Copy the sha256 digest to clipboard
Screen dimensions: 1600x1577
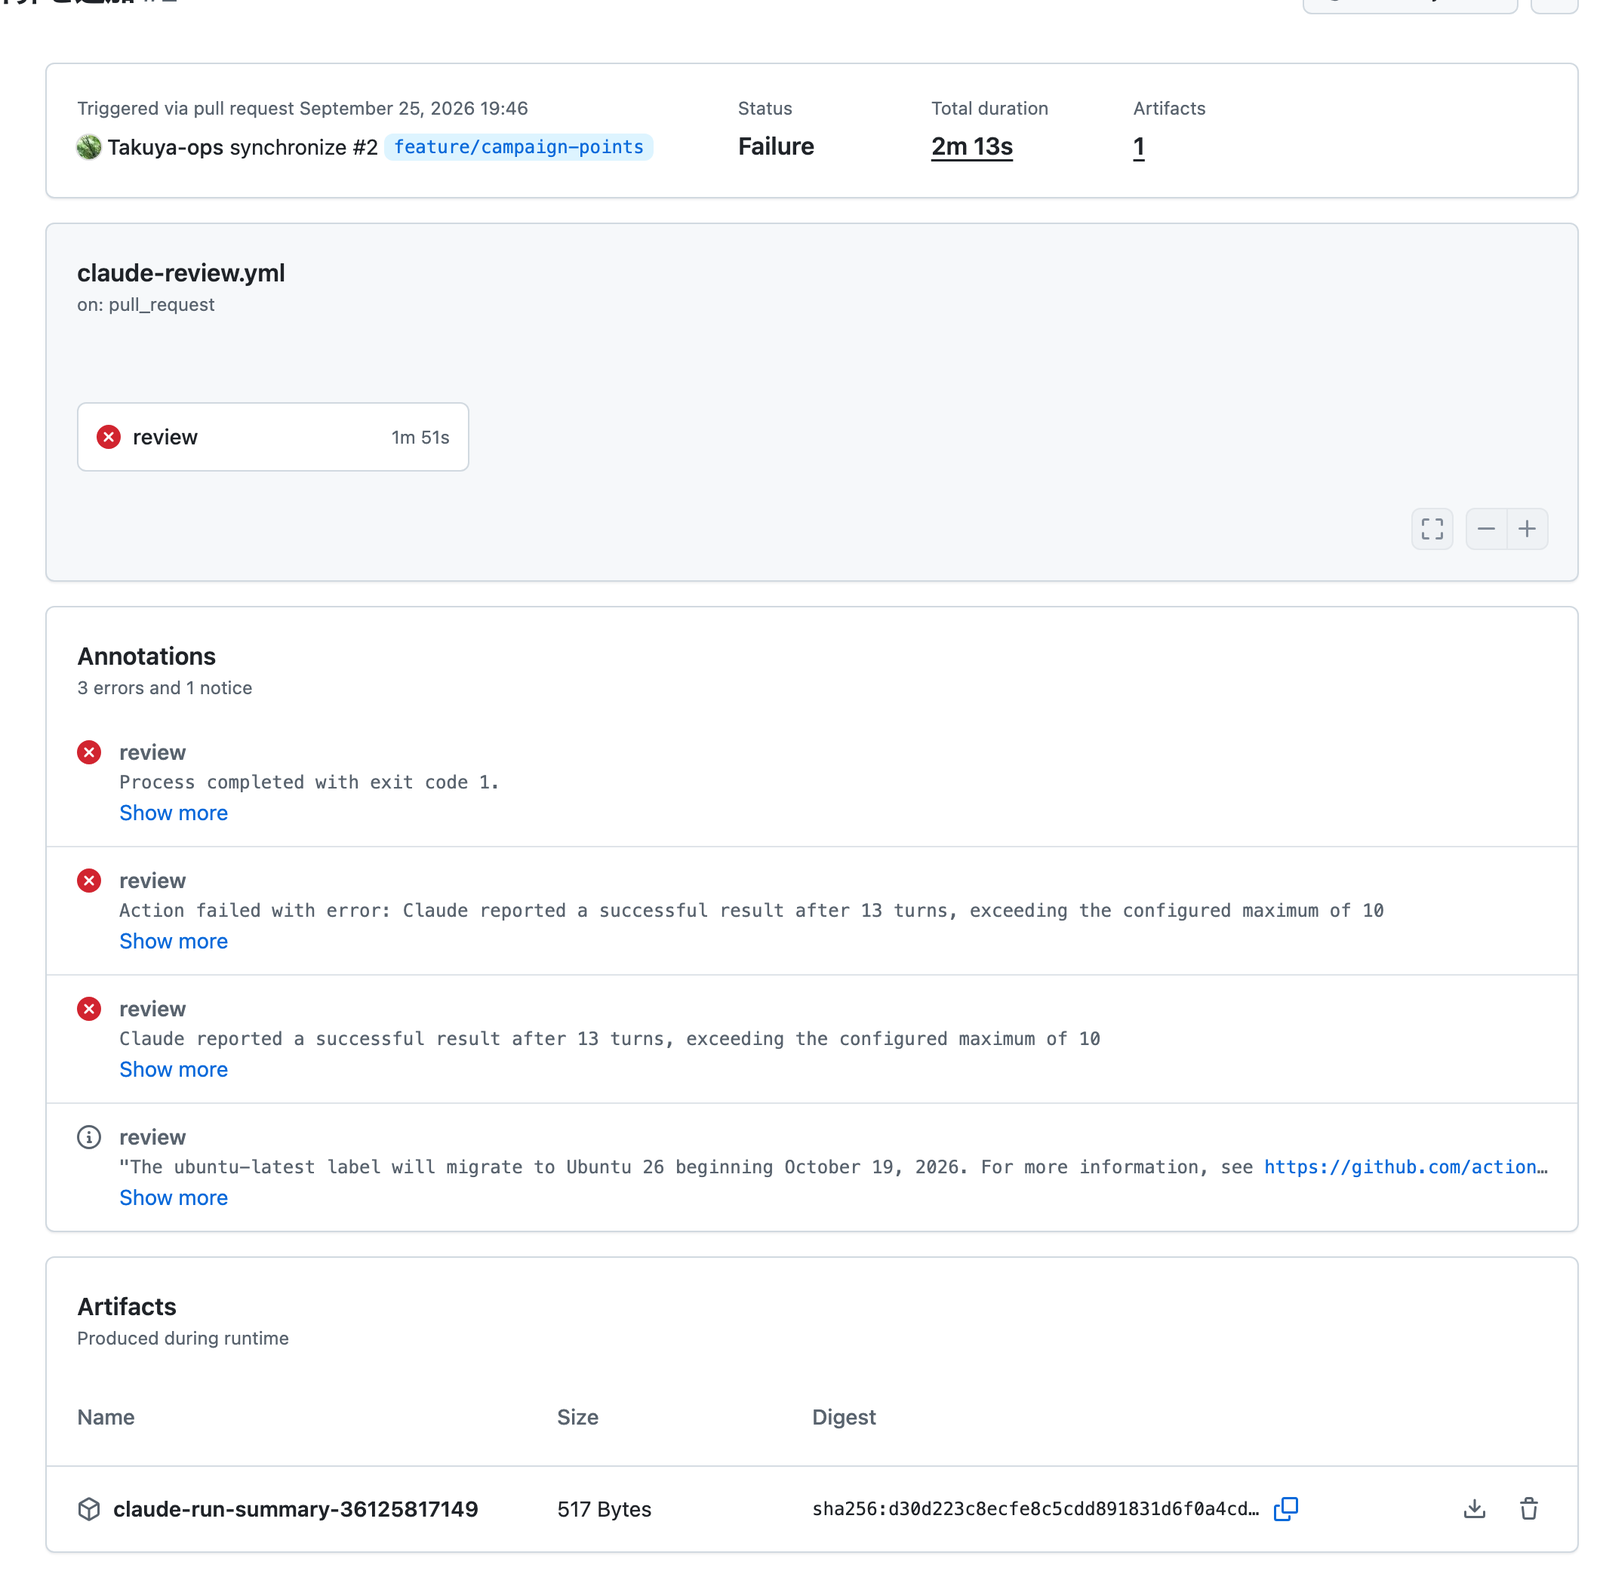click(x=1286, y=1509)
